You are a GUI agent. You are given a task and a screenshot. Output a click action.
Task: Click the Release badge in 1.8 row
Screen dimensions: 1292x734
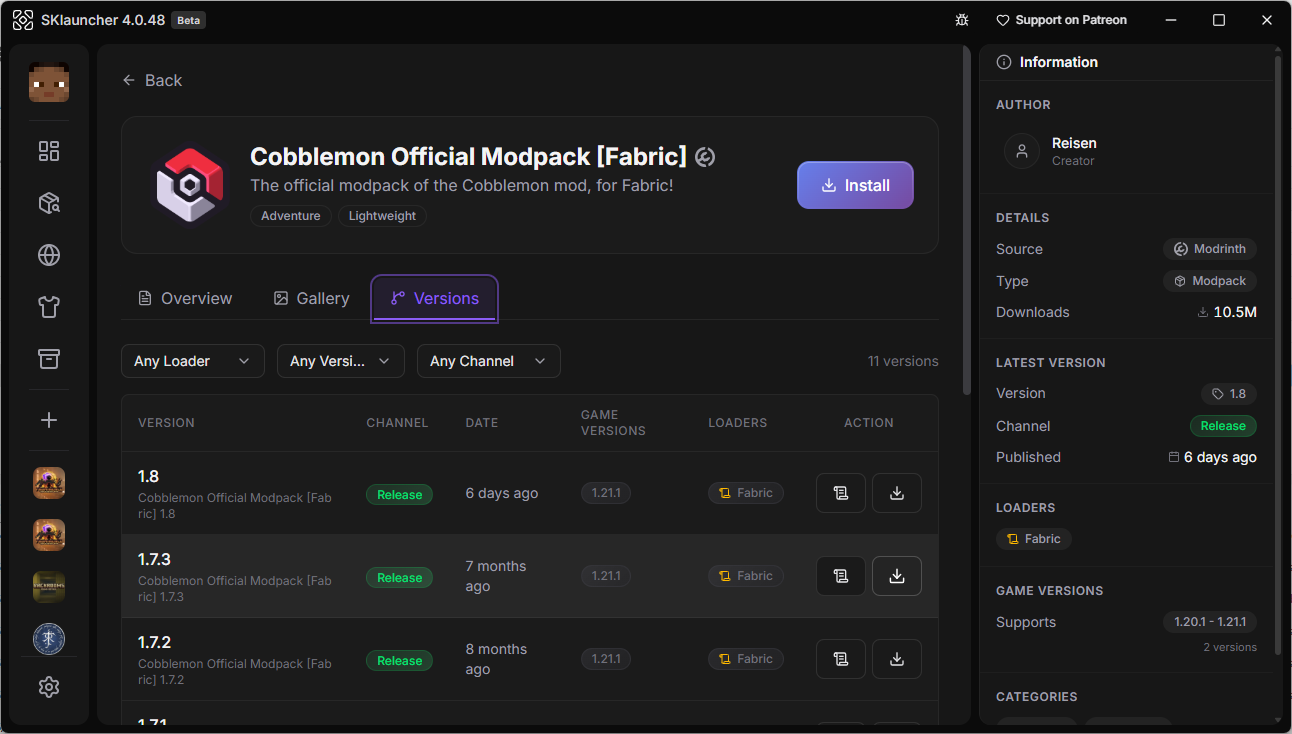399,495
